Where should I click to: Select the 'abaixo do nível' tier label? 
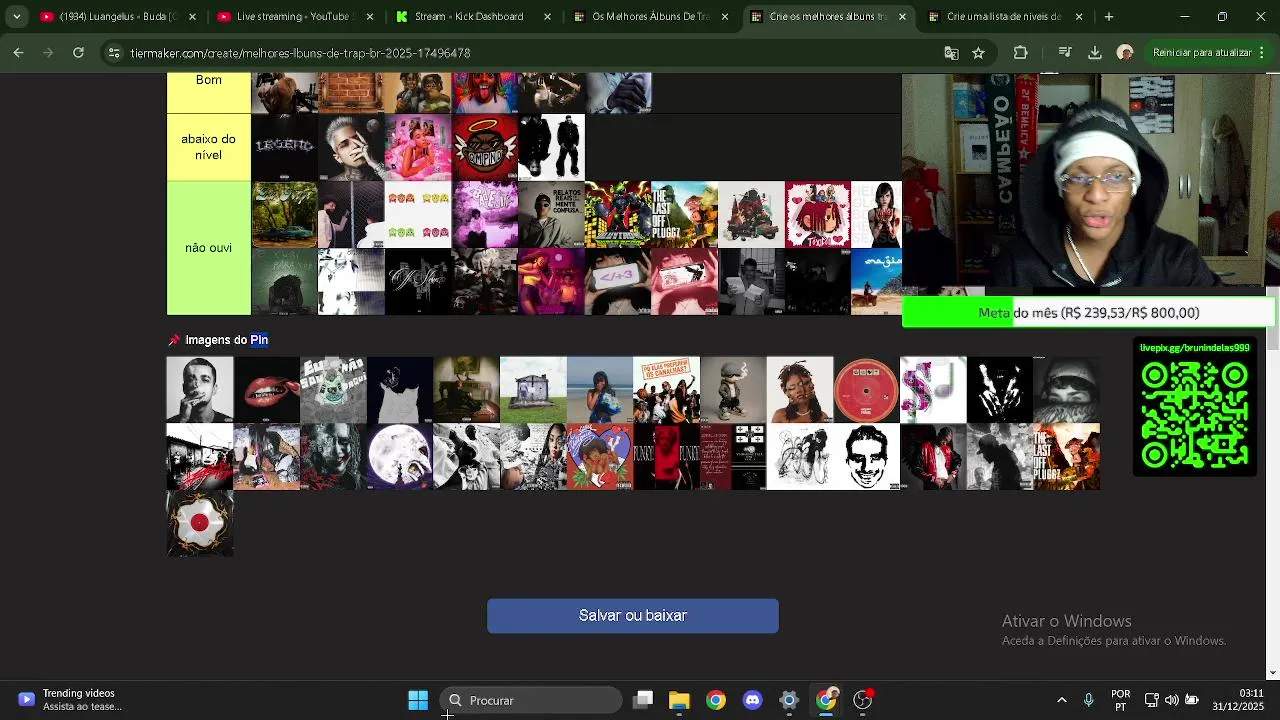[209, 147]
